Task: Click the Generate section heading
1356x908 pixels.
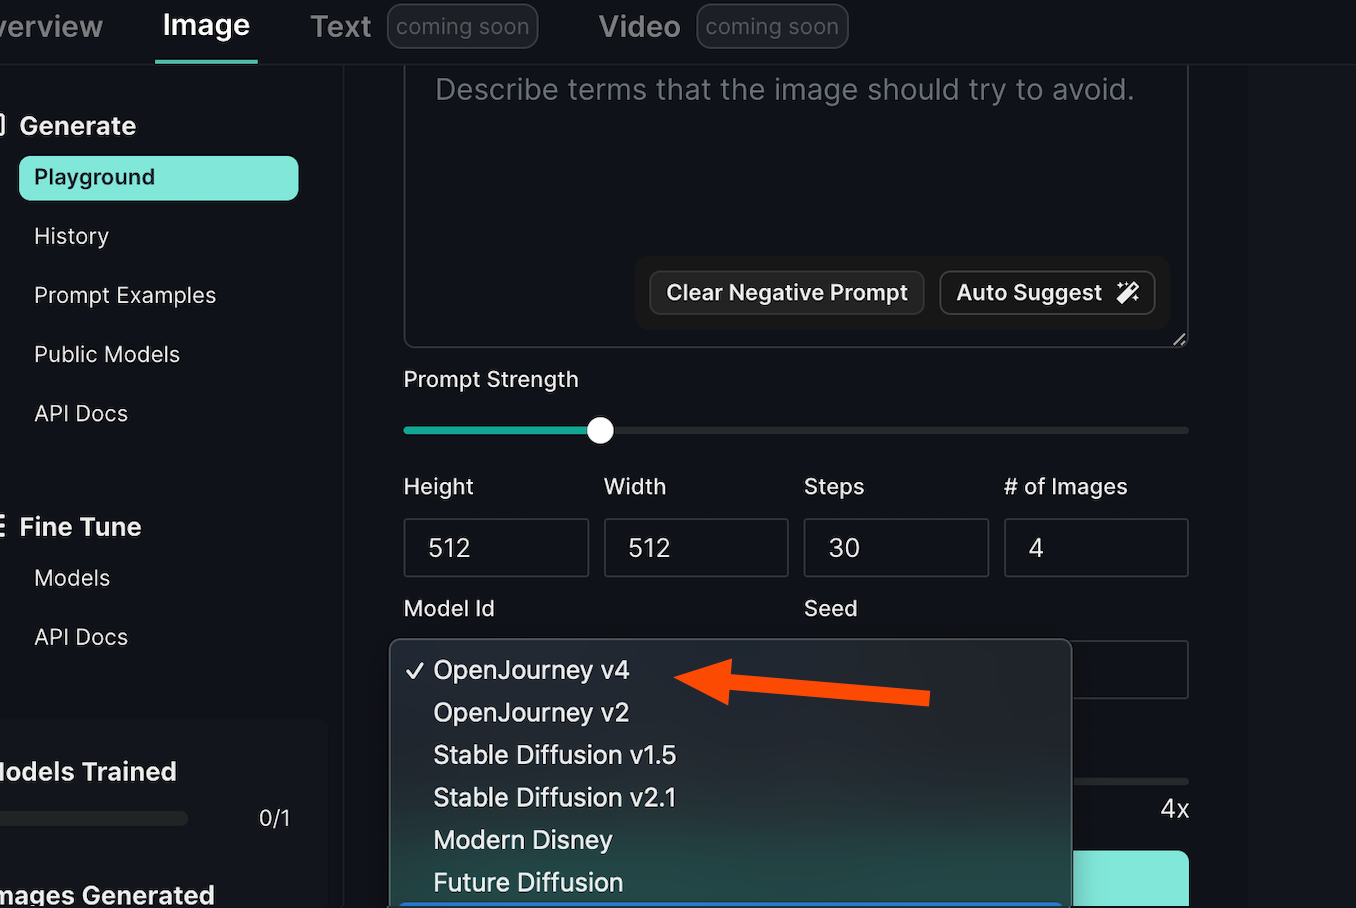Action: coord(77,126)
